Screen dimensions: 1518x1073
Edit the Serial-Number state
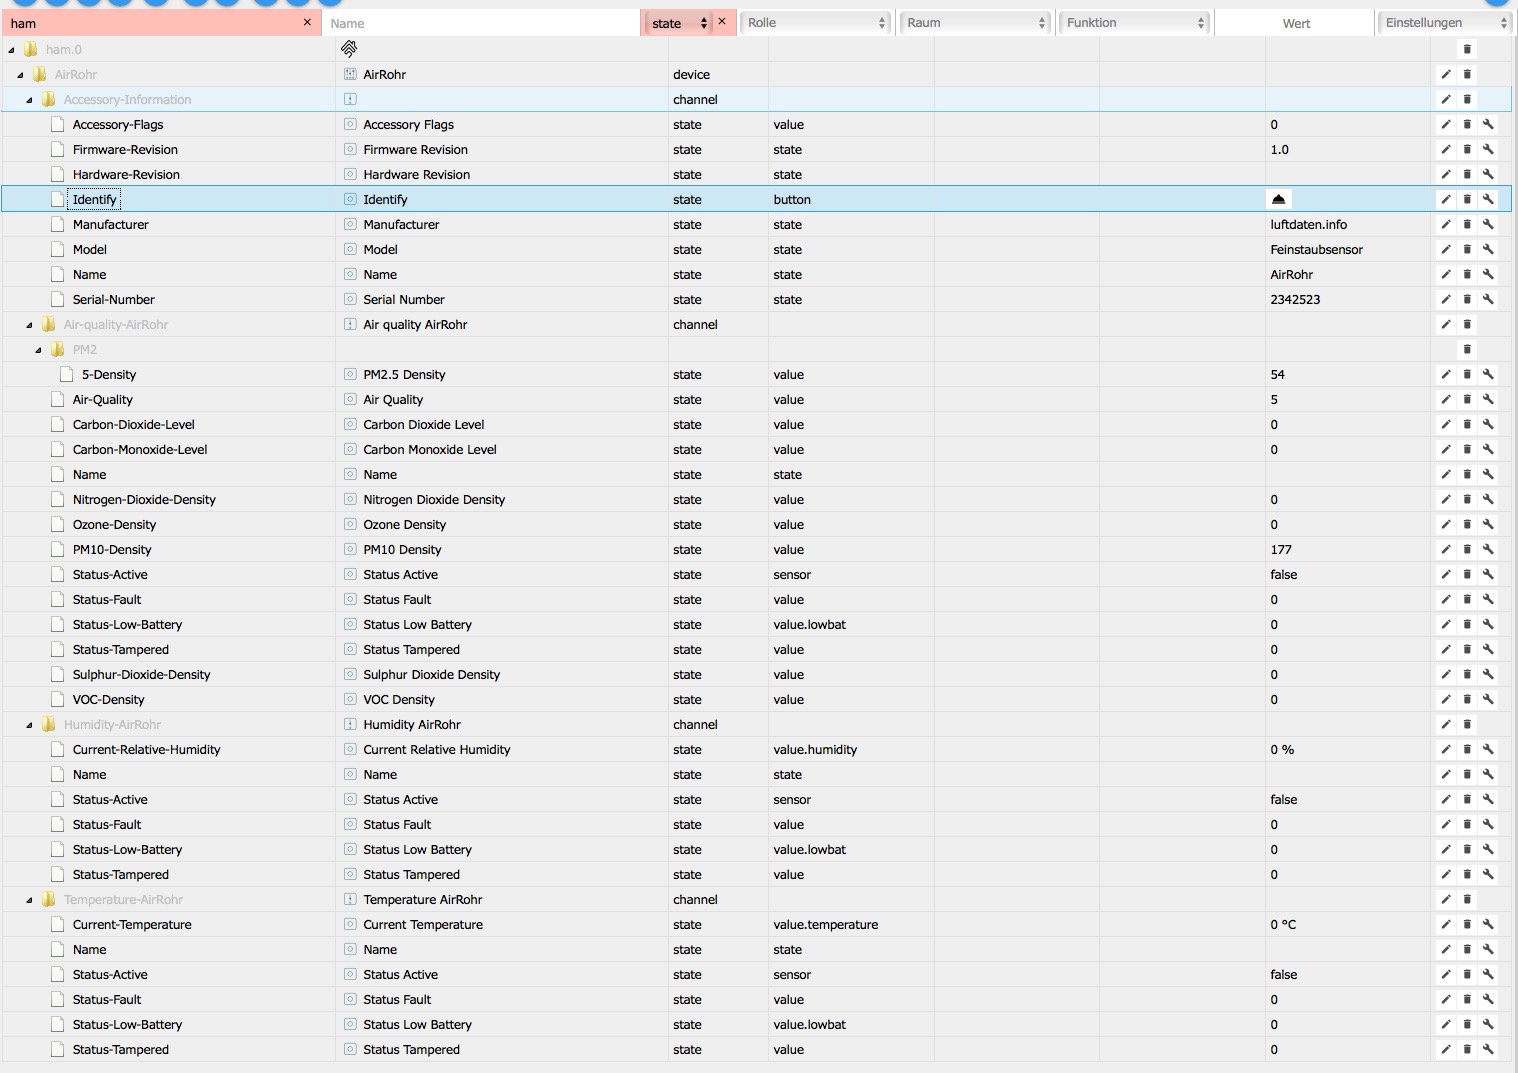(x=1446, y=299)
